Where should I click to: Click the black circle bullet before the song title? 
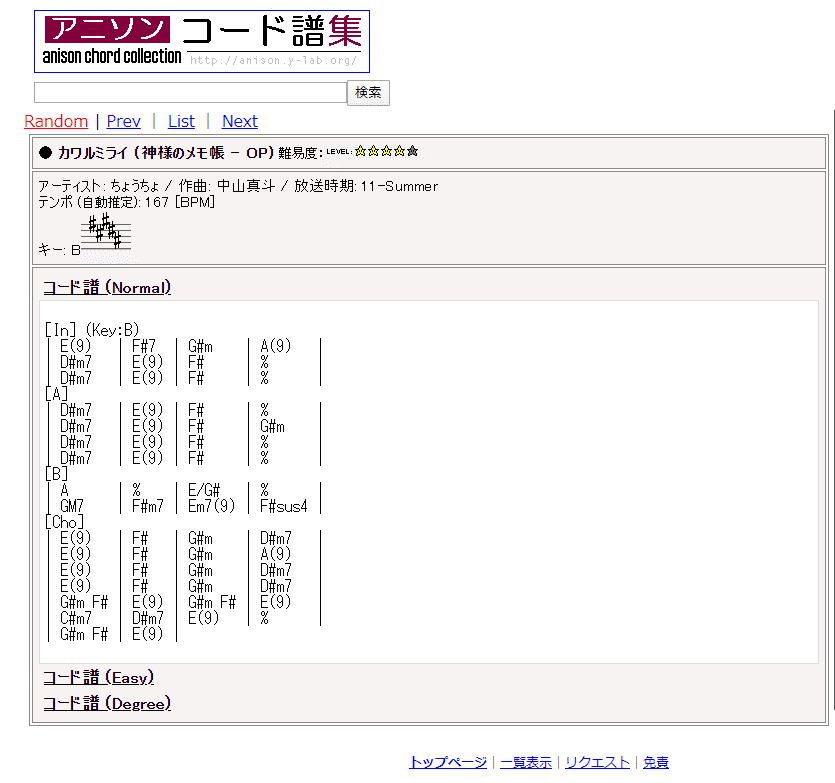44,152
